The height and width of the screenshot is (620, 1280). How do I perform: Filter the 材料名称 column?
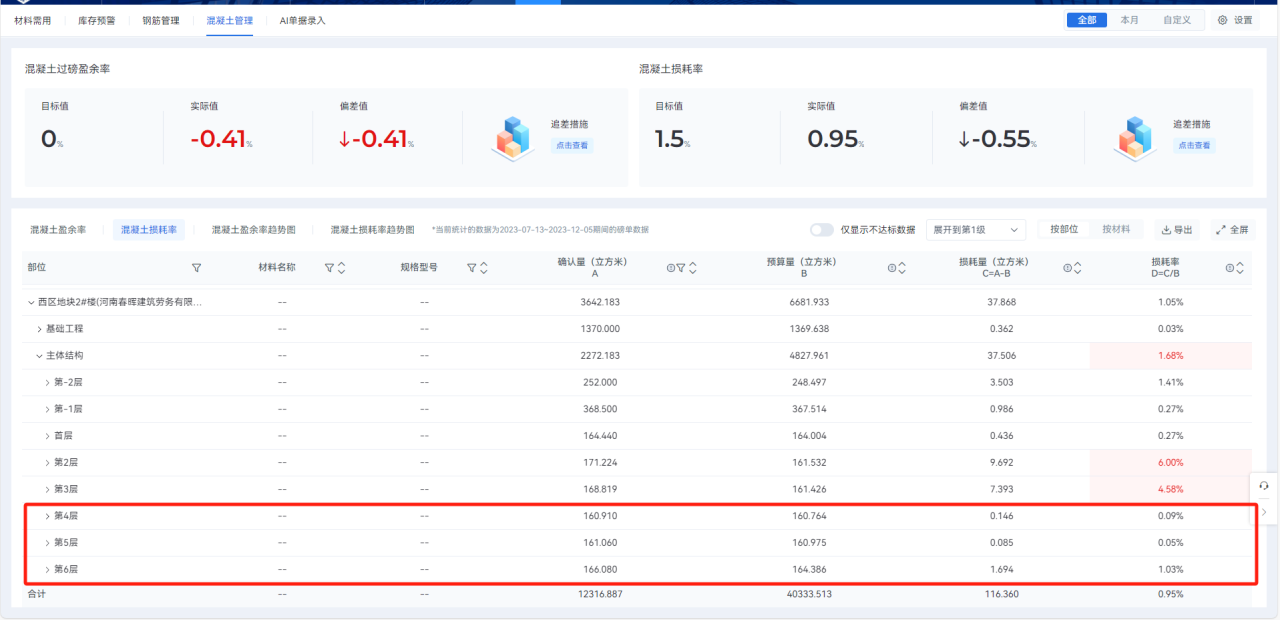(329, 268)
